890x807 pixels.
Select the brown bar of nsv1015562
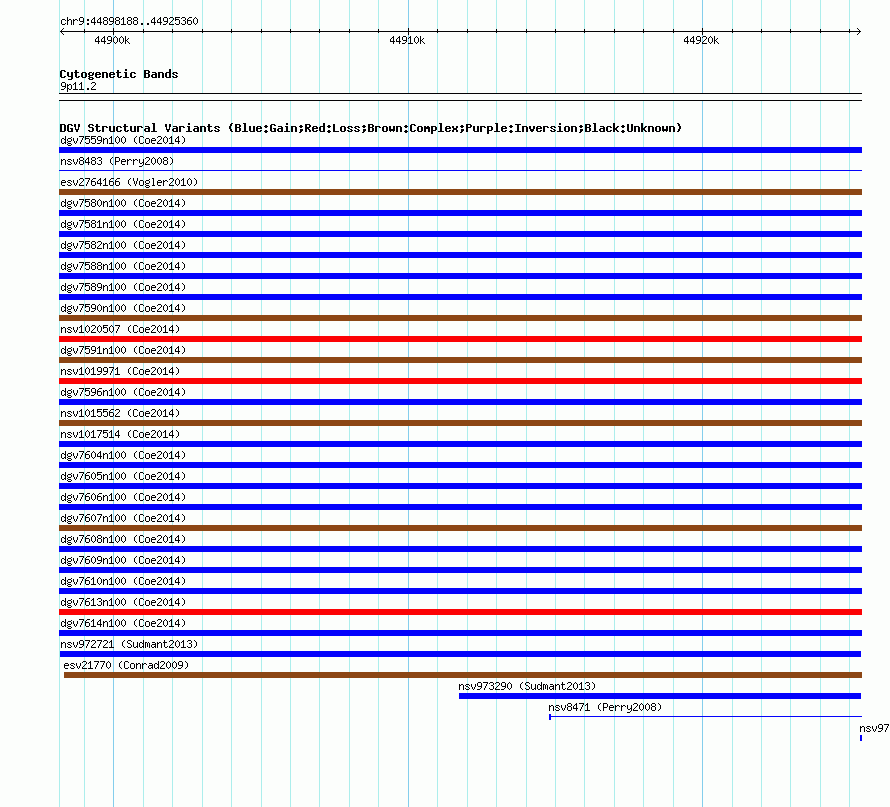coord(460,423)
